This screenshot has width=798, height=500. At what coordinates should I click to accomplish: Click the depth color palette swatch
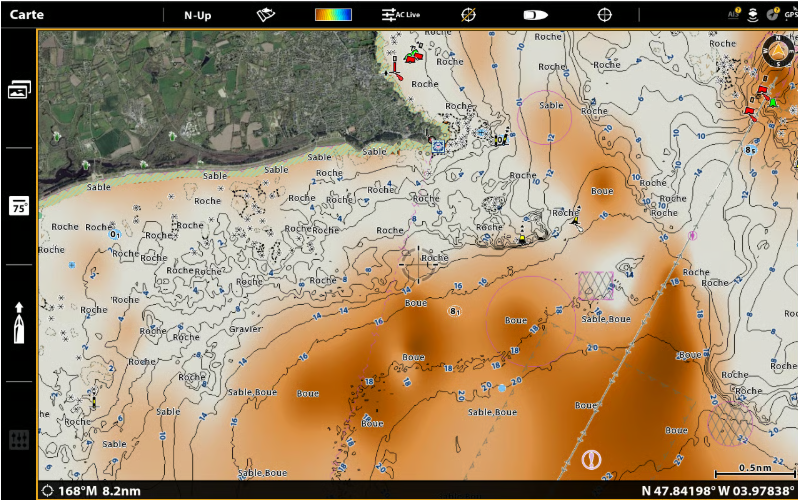(333, 14)
